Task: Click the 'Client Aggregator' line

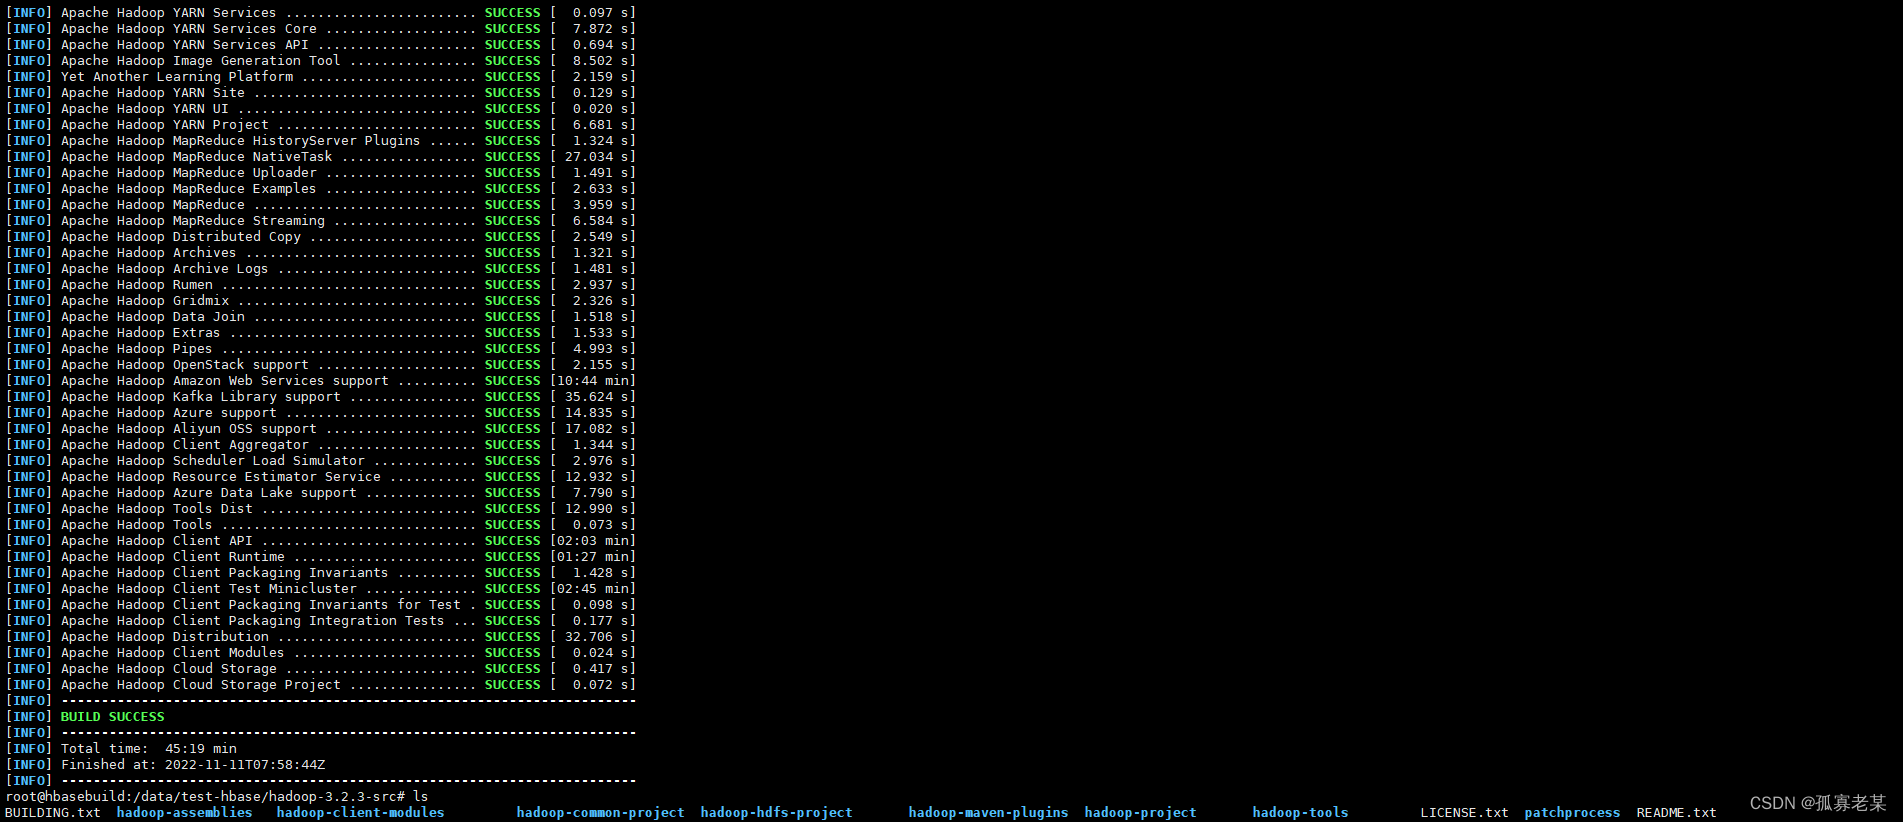Action: pos(321,445)
